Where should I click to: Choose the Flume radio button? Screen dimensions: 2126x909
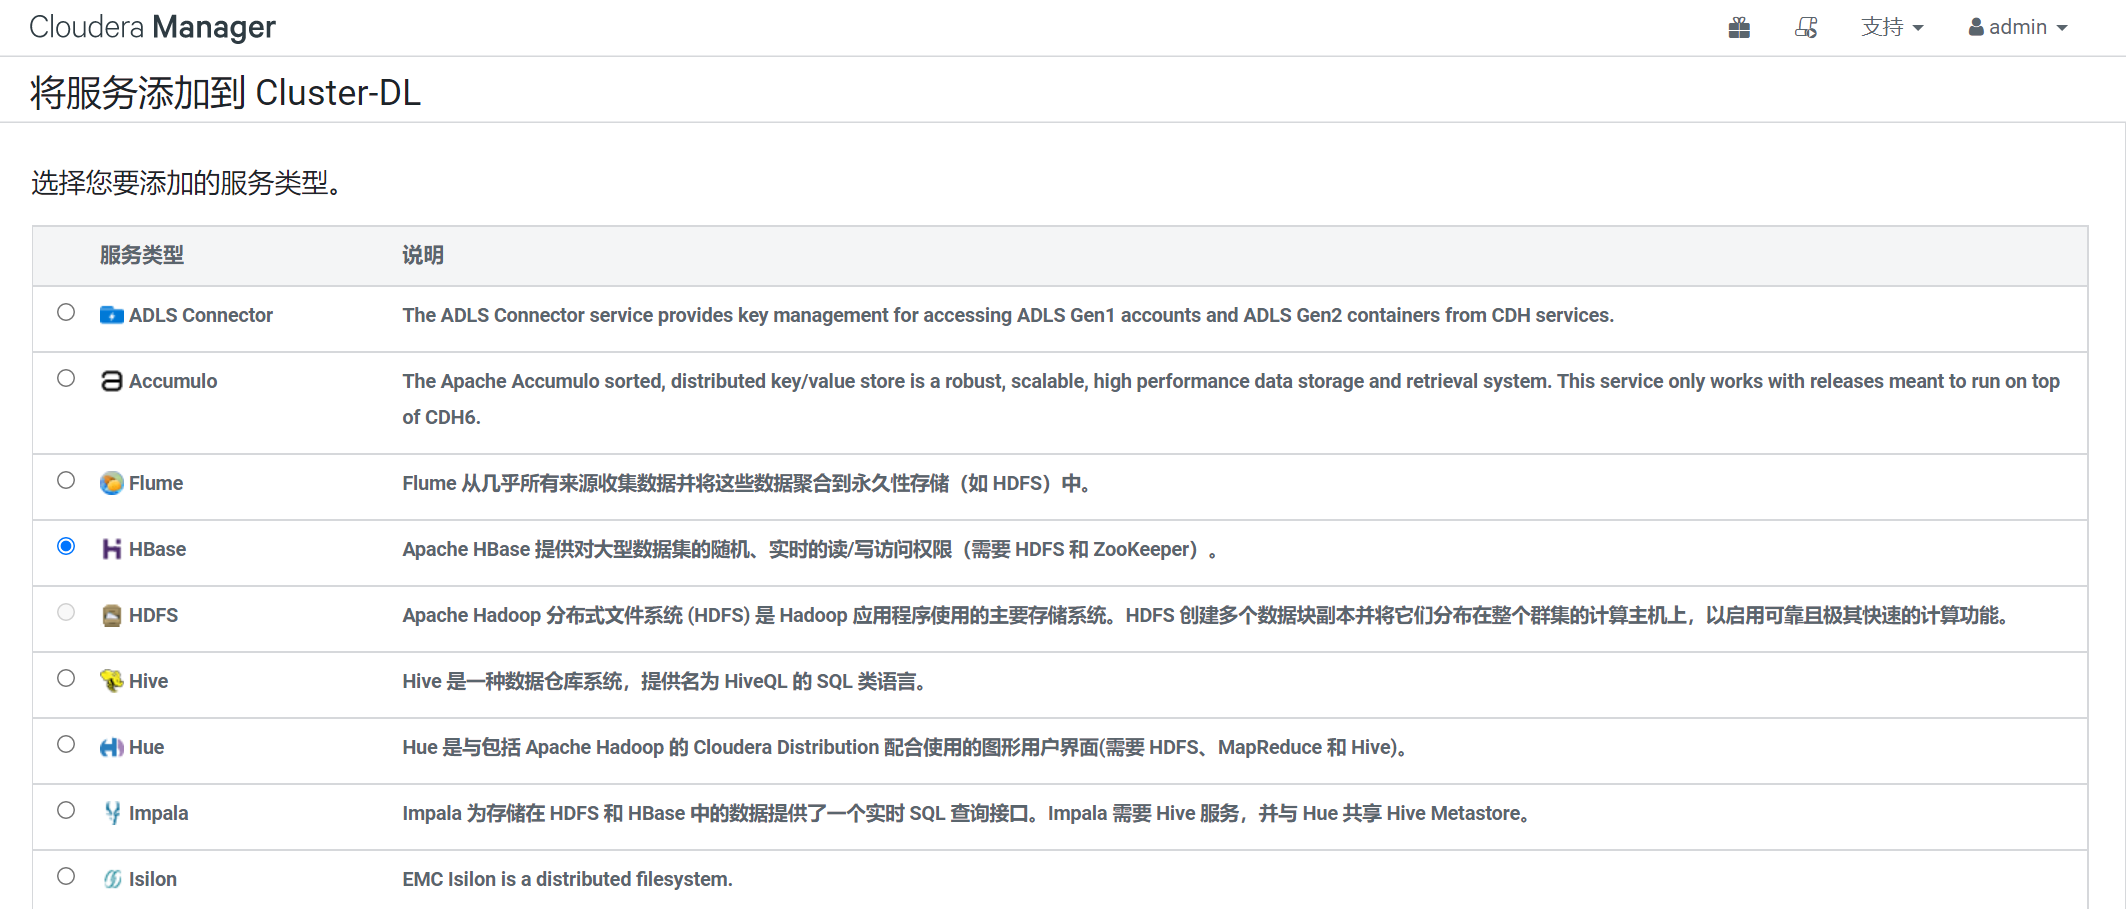66,480
